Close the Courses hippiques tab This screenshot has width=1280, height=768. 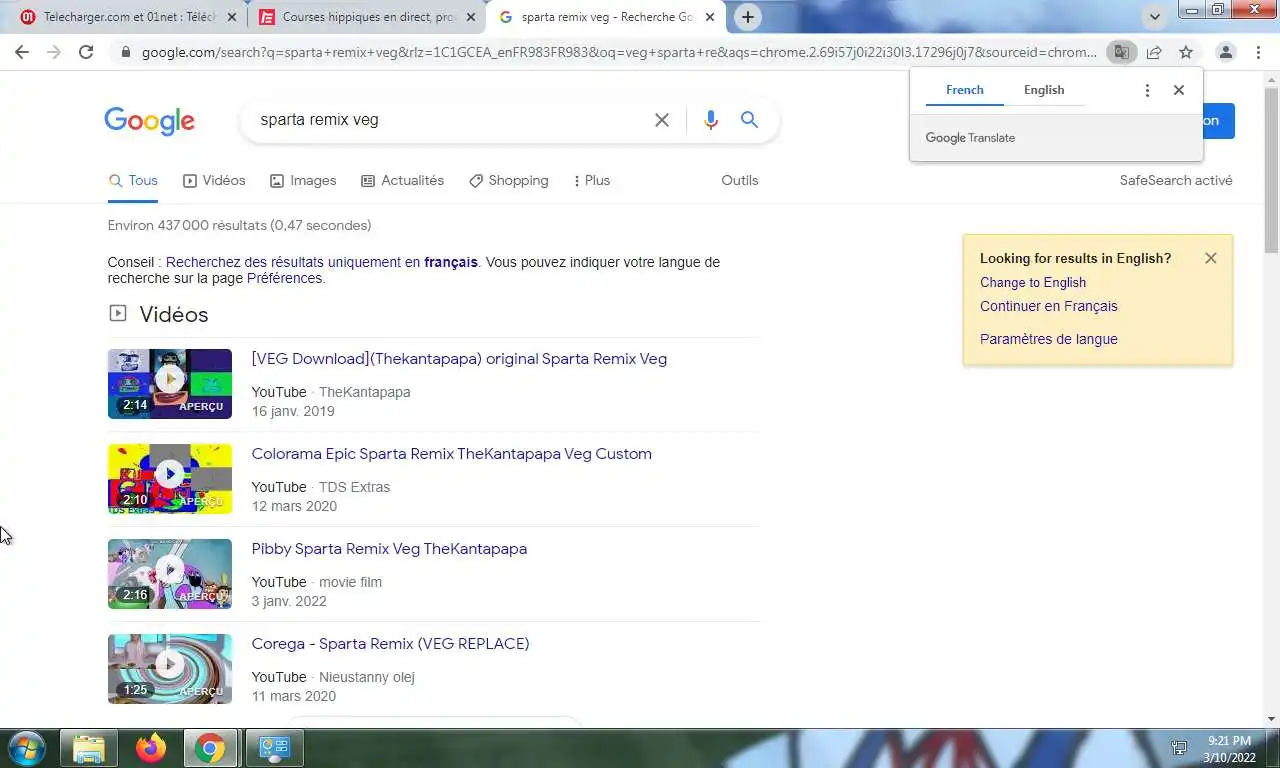(x=471, y=17)
